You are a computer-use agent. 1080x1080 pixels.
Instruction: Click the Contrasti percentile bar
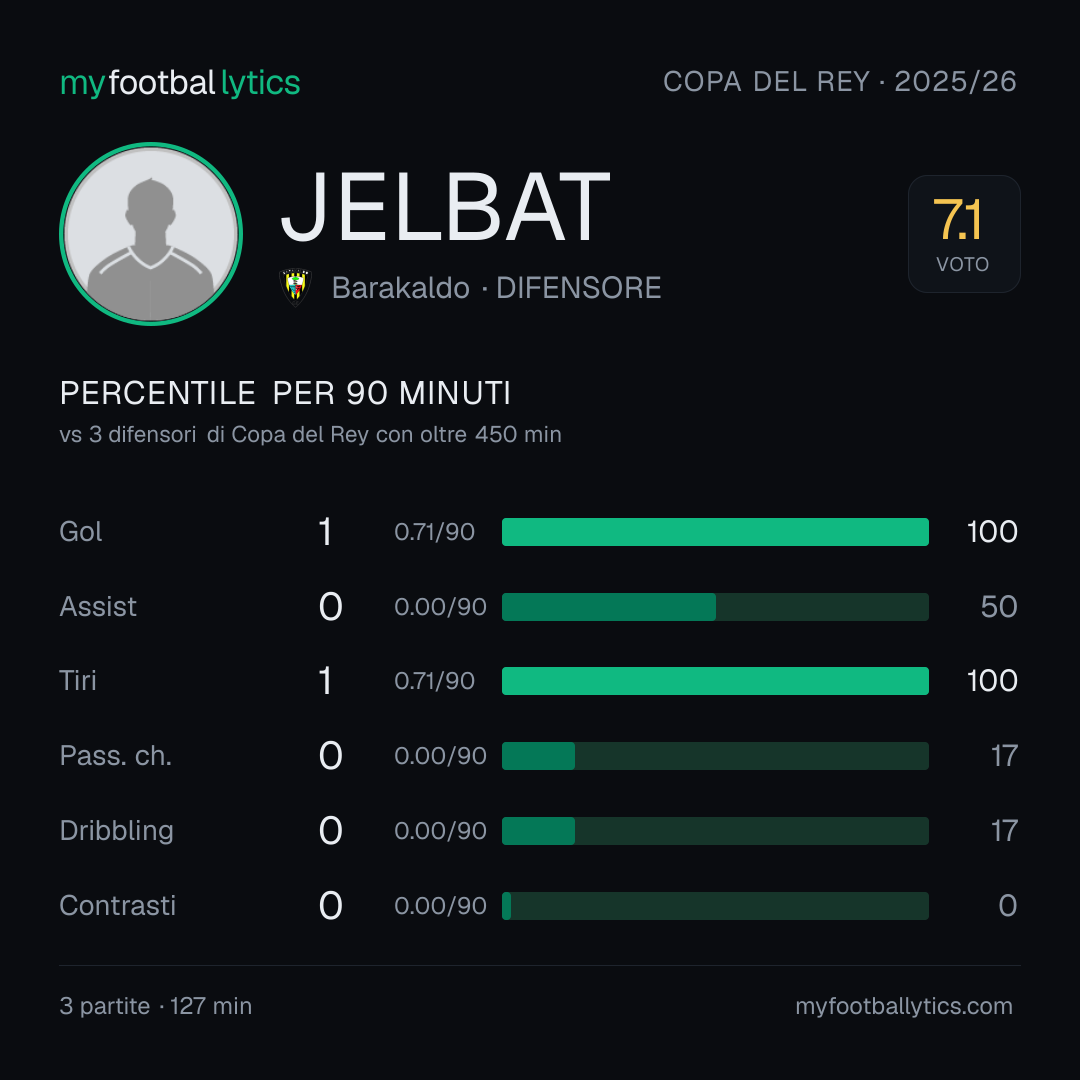pyautogui.click(x=715, y=906)
